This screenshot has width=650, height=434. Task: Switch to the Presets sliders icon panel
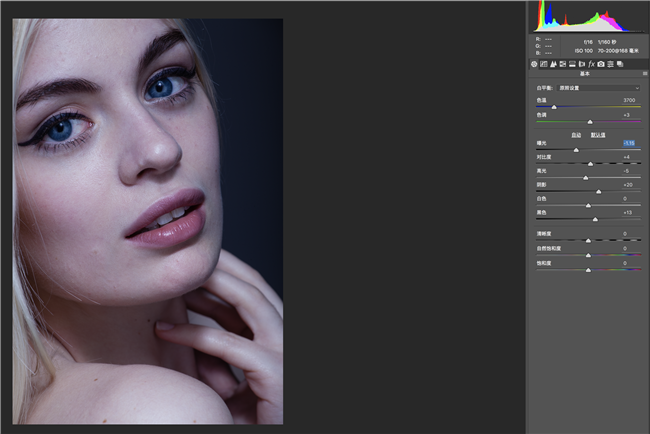point(610,64)
